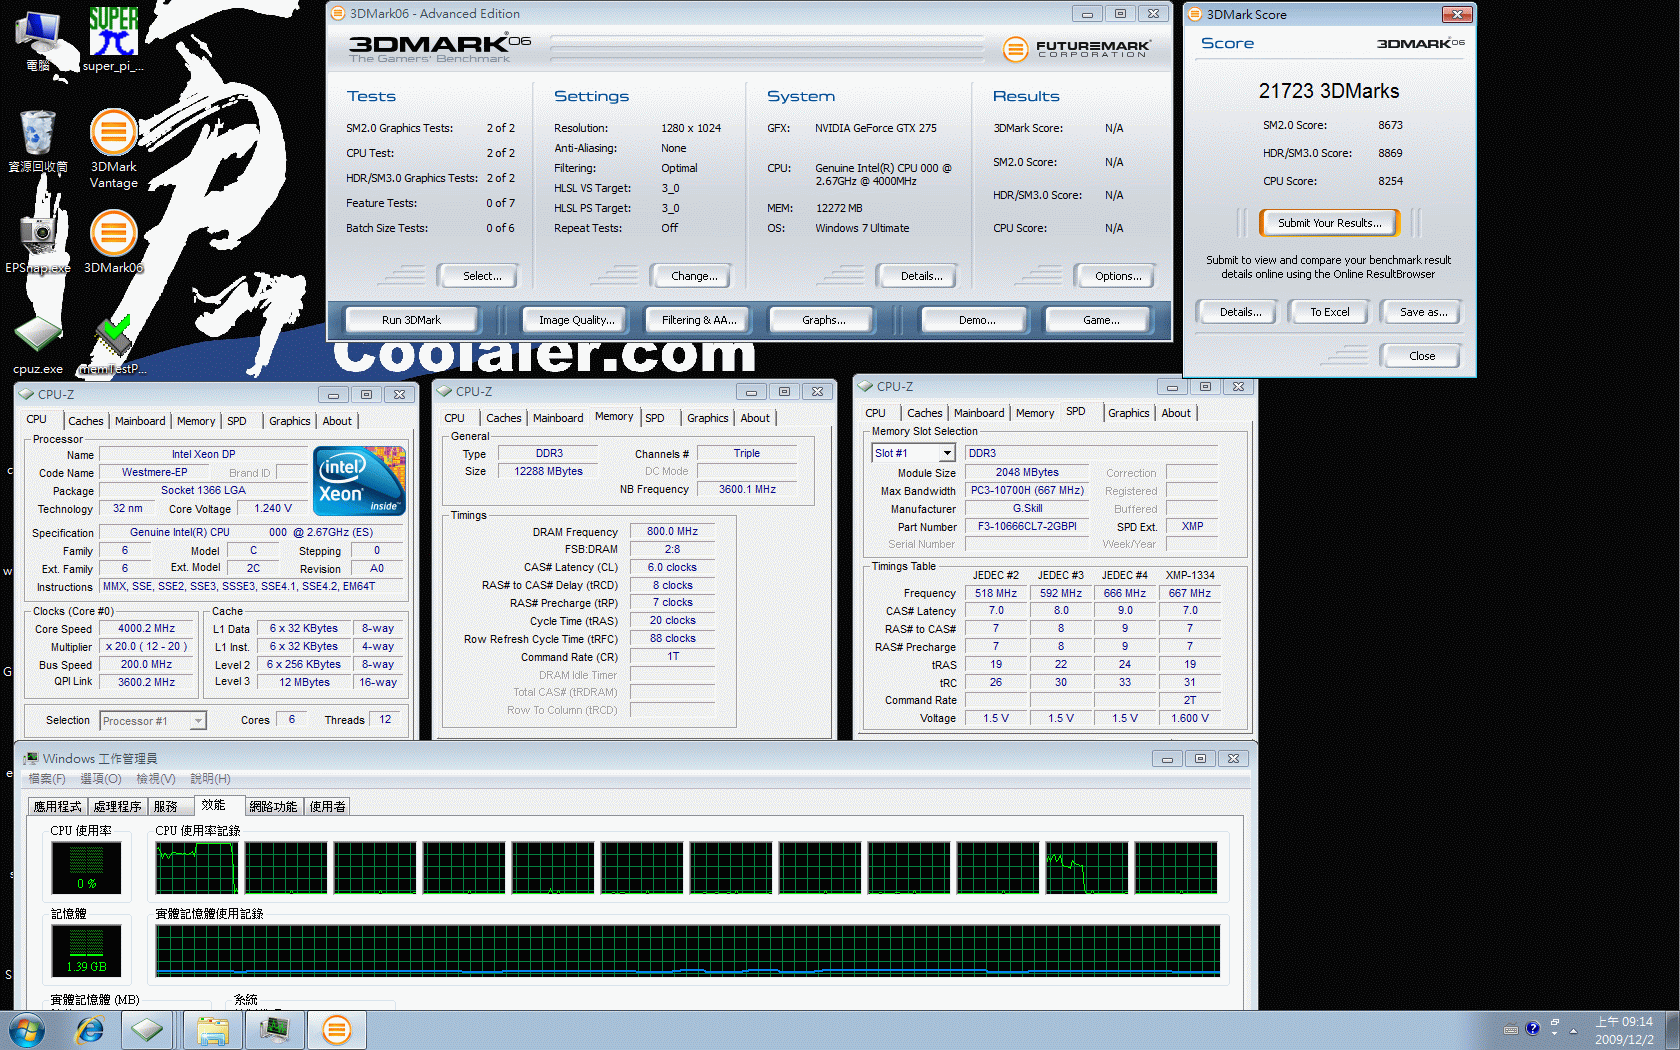Open About tab in first CPU-Z window
Image resolution: width=1680 pixels, height=1050 pixels.
coord(337,421)
